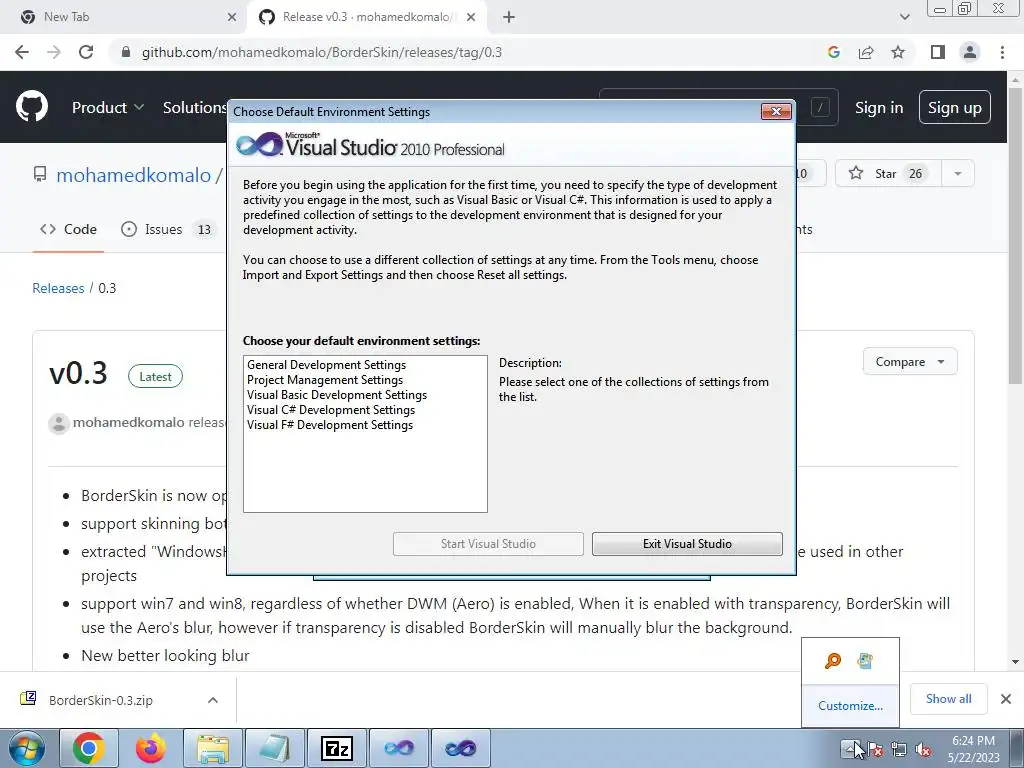Show hidden tray icons arrow
This screenshot has height=768, width=1024.
850,748
